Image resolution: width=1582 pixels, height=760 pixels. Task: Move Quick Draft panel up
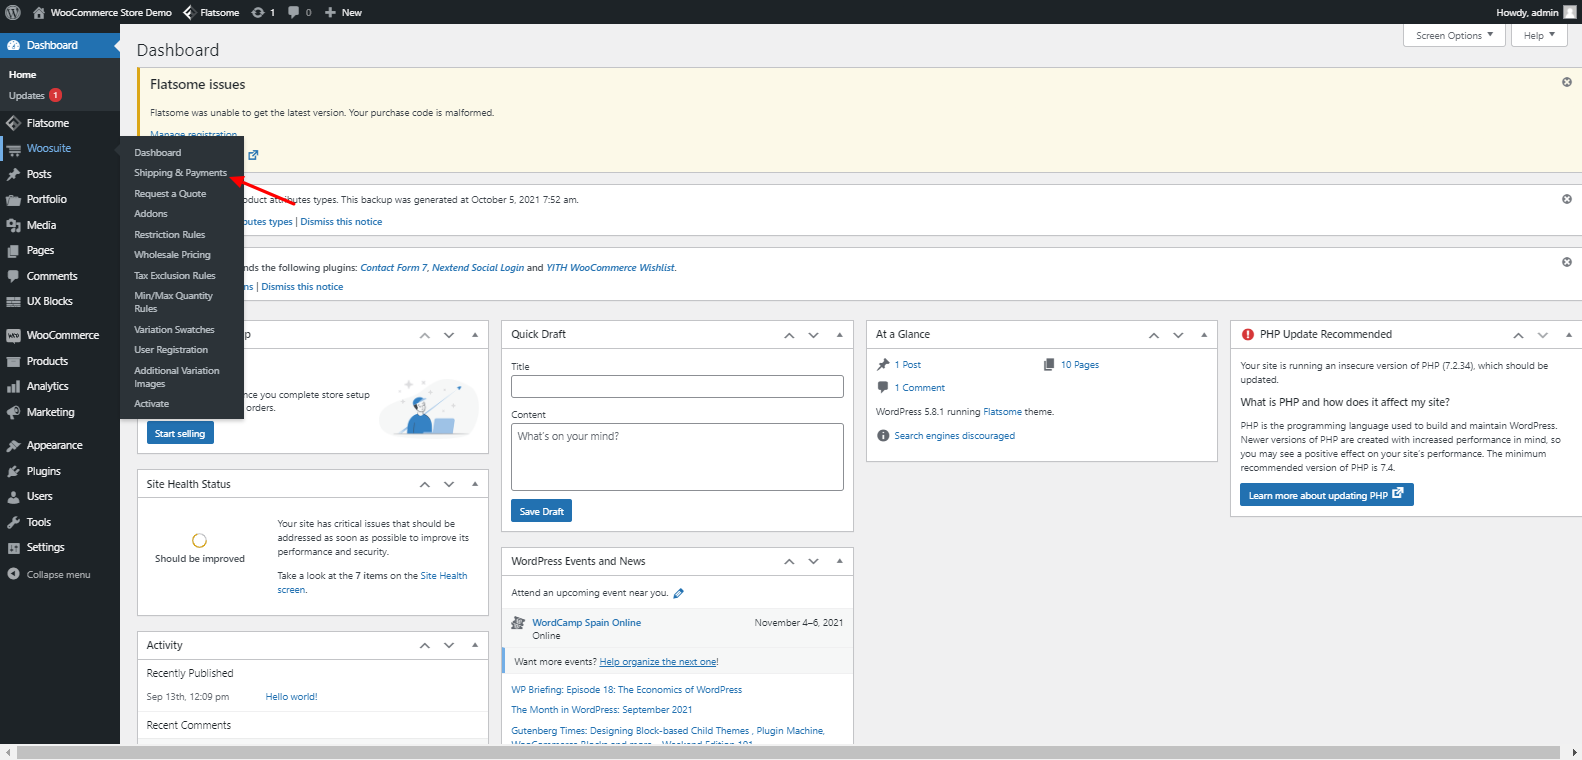(789, 334)
